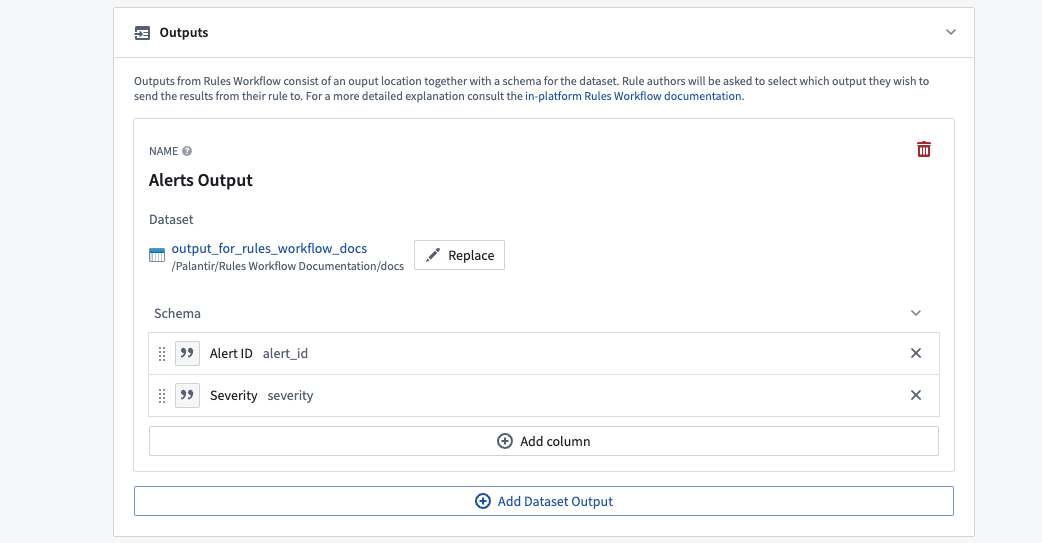This screenshot has width=1042, height=543.
Task: Delete the Alerts Output via trash icon
Action: coord(924,150)
